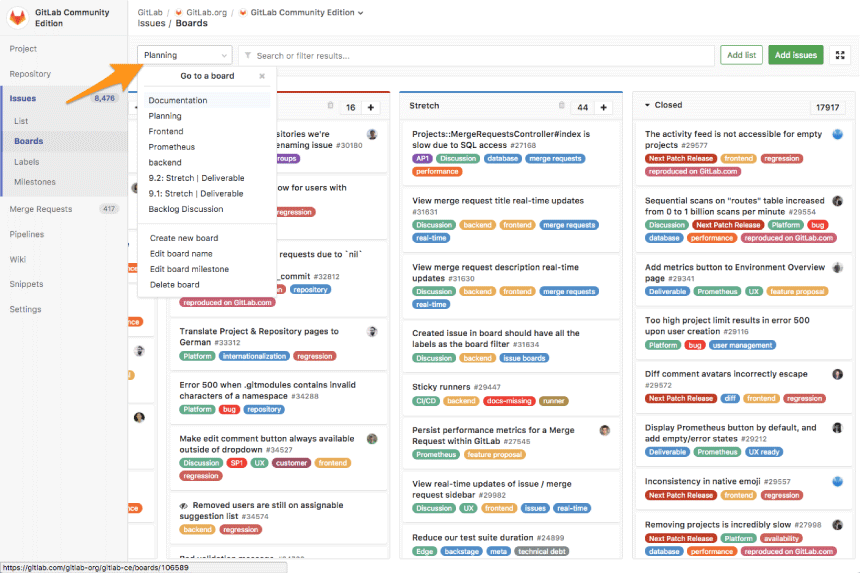Click the confidential eye-slash icon on Removed users issue

coord(184,506)
